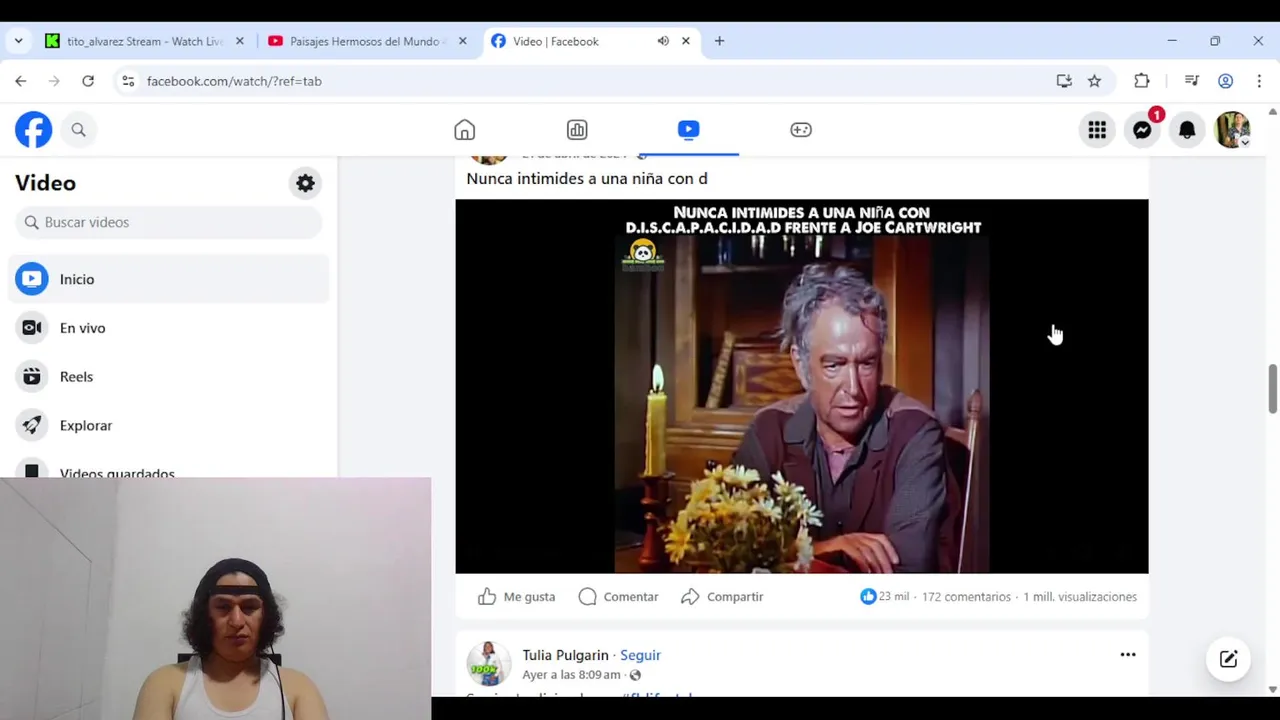Click the scrollbar down arrow
This screenshot has height=720, width=1280.
point(1272,689)
